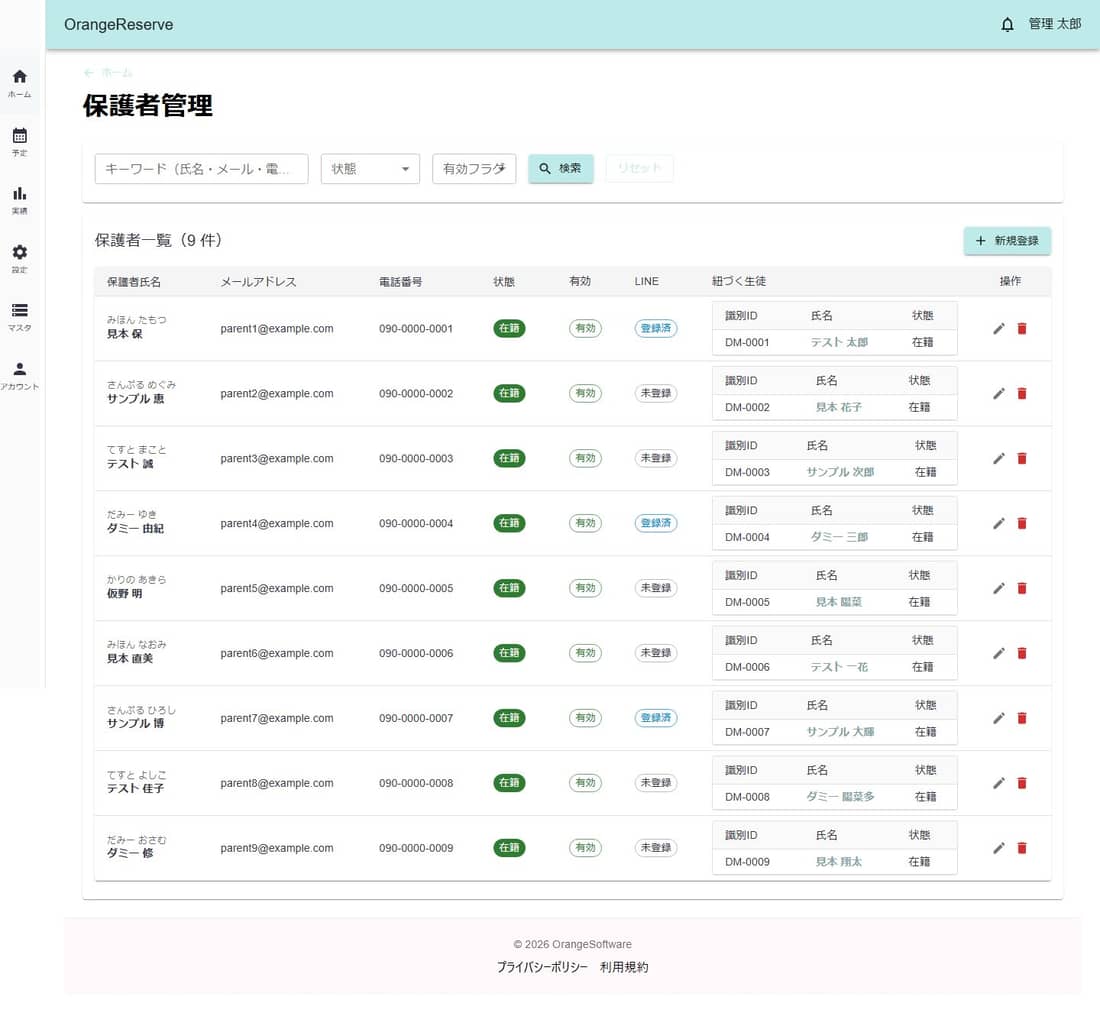Edit parent5@example.com row with pencil icon
1100x1013 pixels.
(999, 588)
